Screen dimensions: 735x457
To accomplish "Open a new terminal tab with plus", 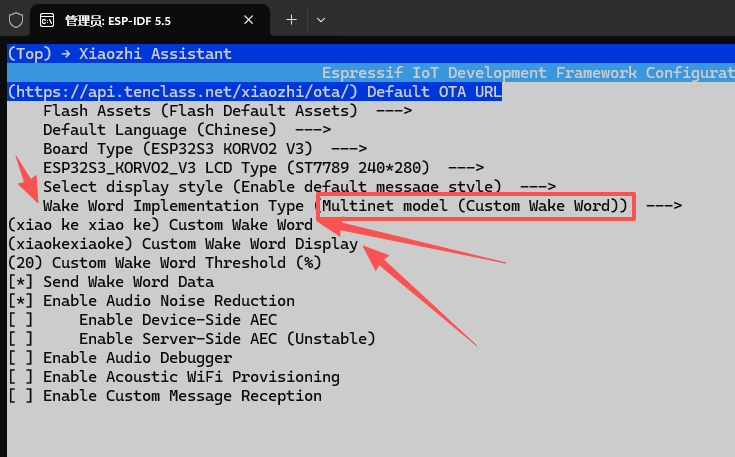I will [292, 19].
